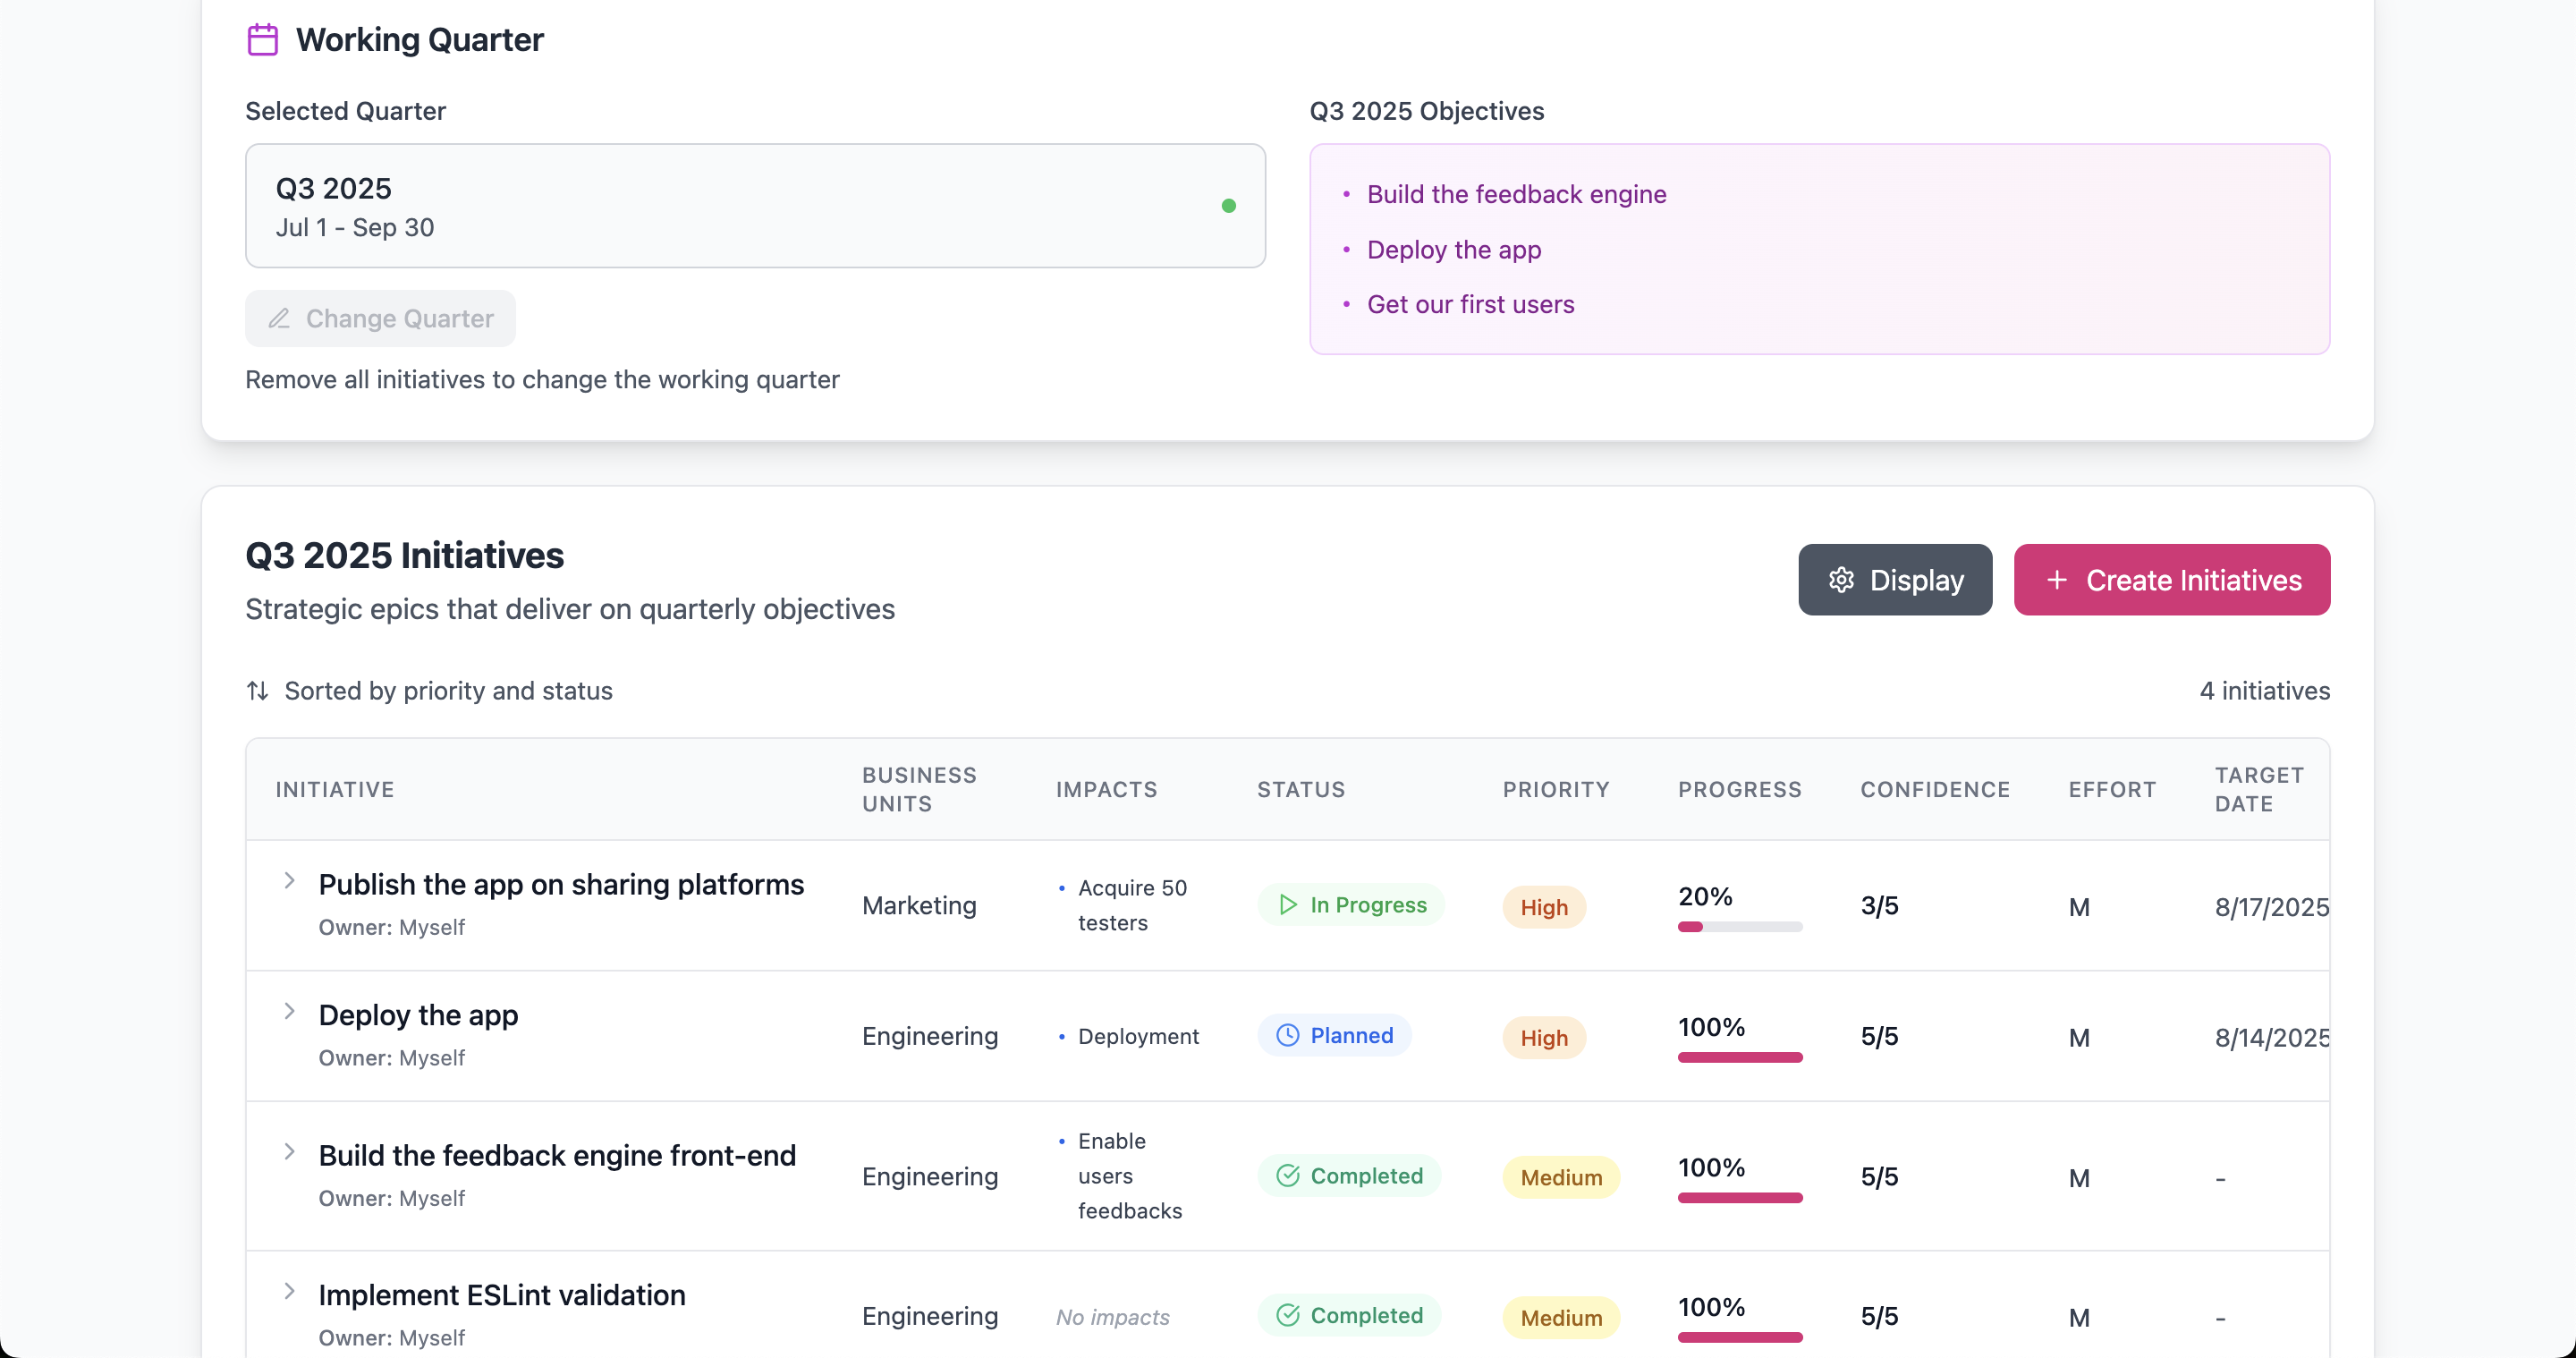This screenshot has width=2576, height=1358.
Task: Click the Create Initiatives button
Action: 2172,580
